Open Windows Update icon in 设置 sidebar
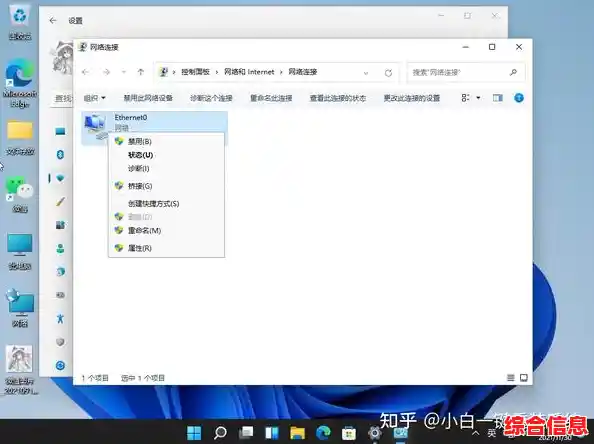Viewport: 594px width, 444px height. point(60,366)
